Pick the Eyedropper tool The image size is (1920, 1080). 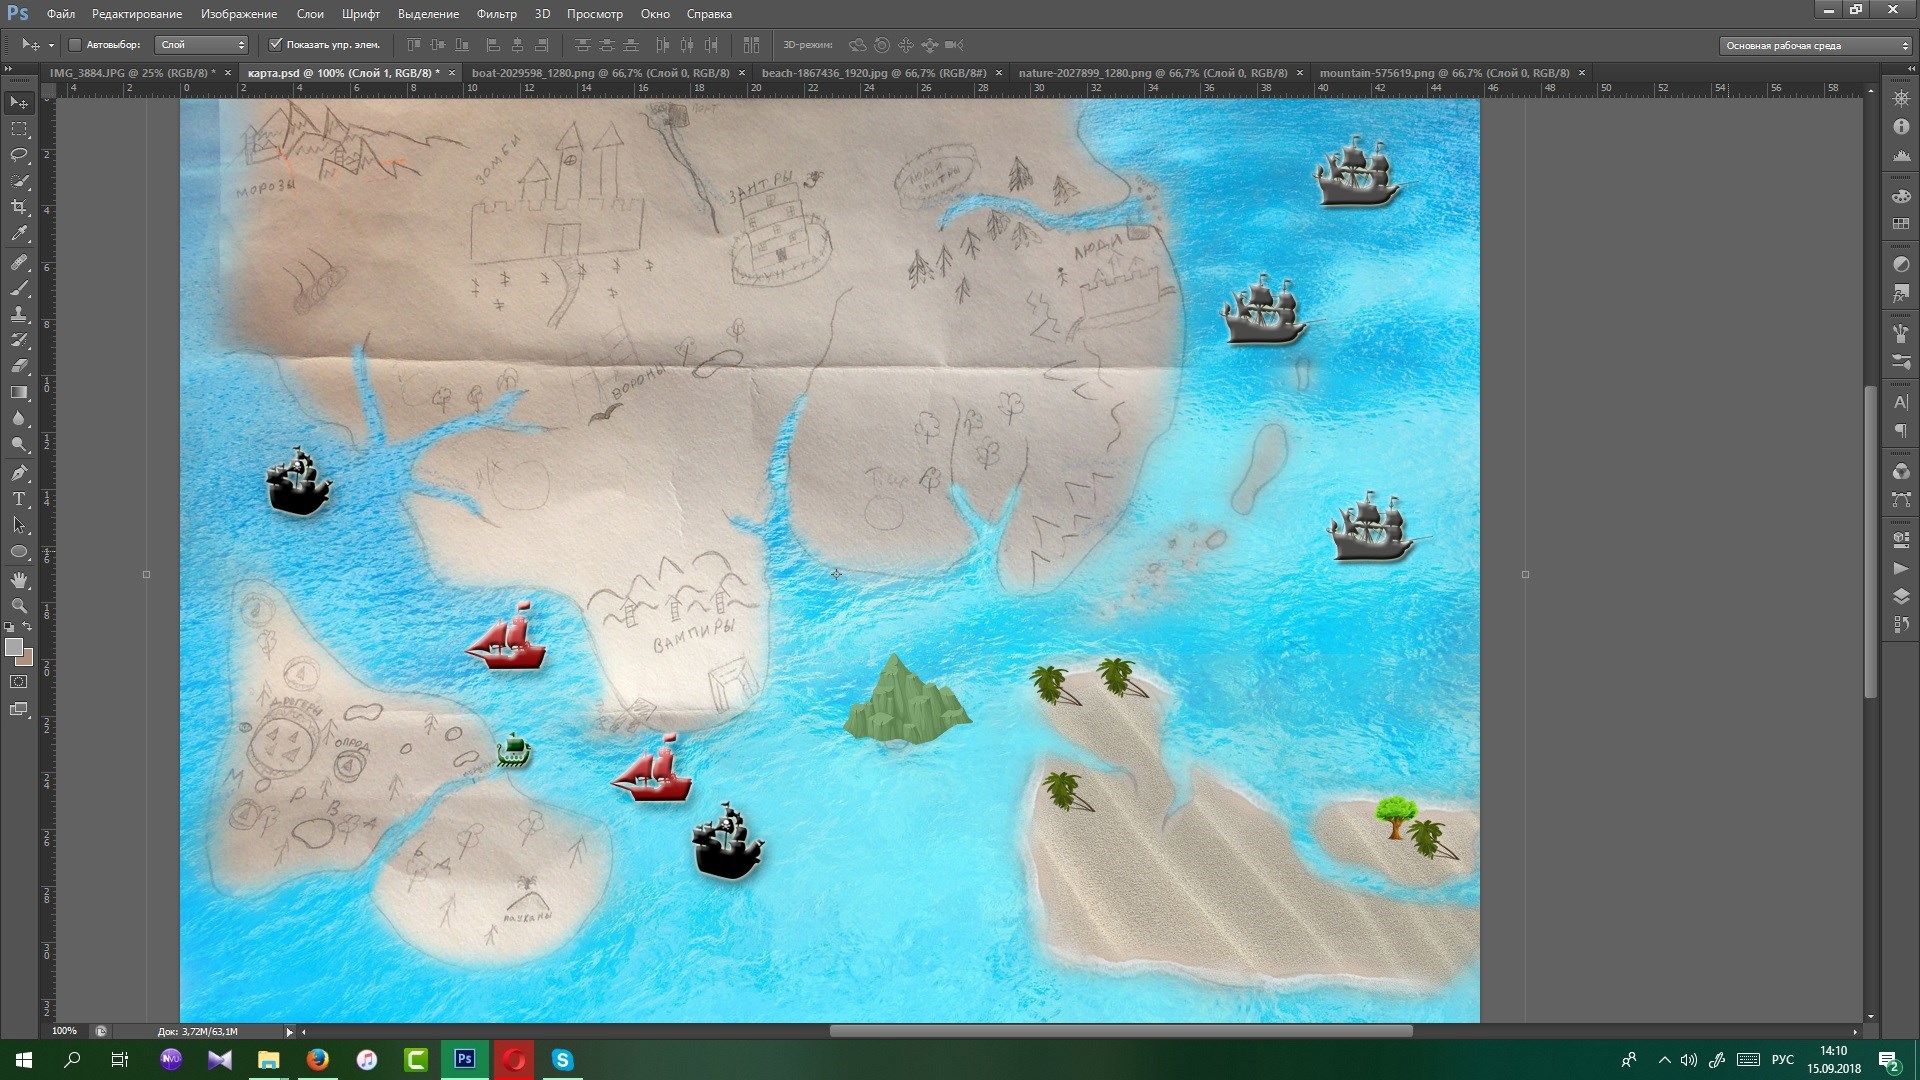point(19,234)
